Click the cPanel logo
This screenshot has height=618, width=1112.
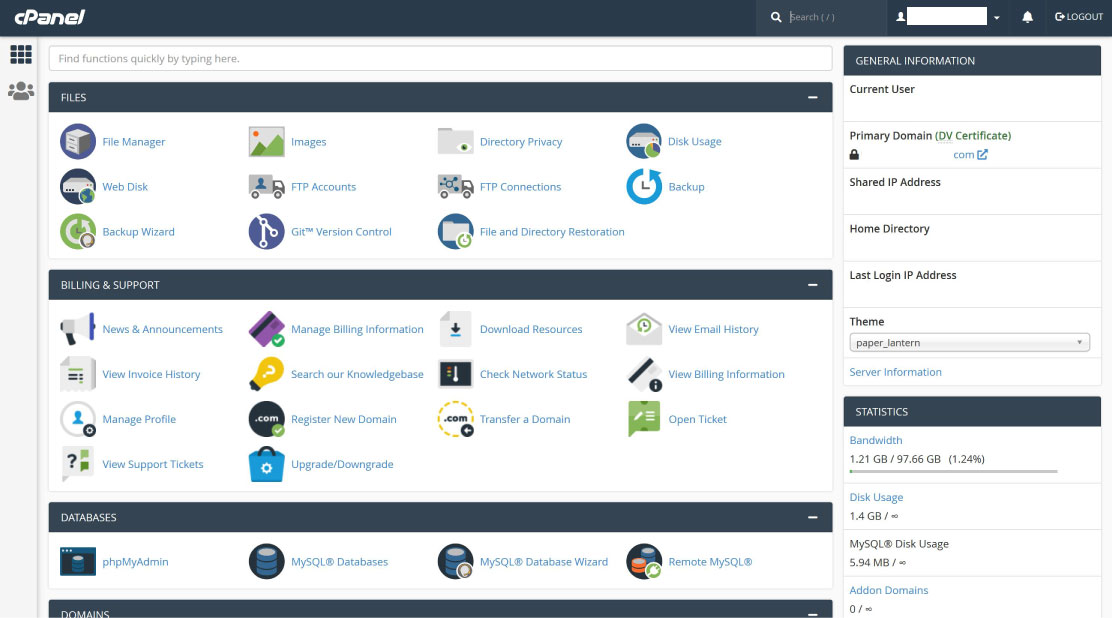tap(50, 17)
